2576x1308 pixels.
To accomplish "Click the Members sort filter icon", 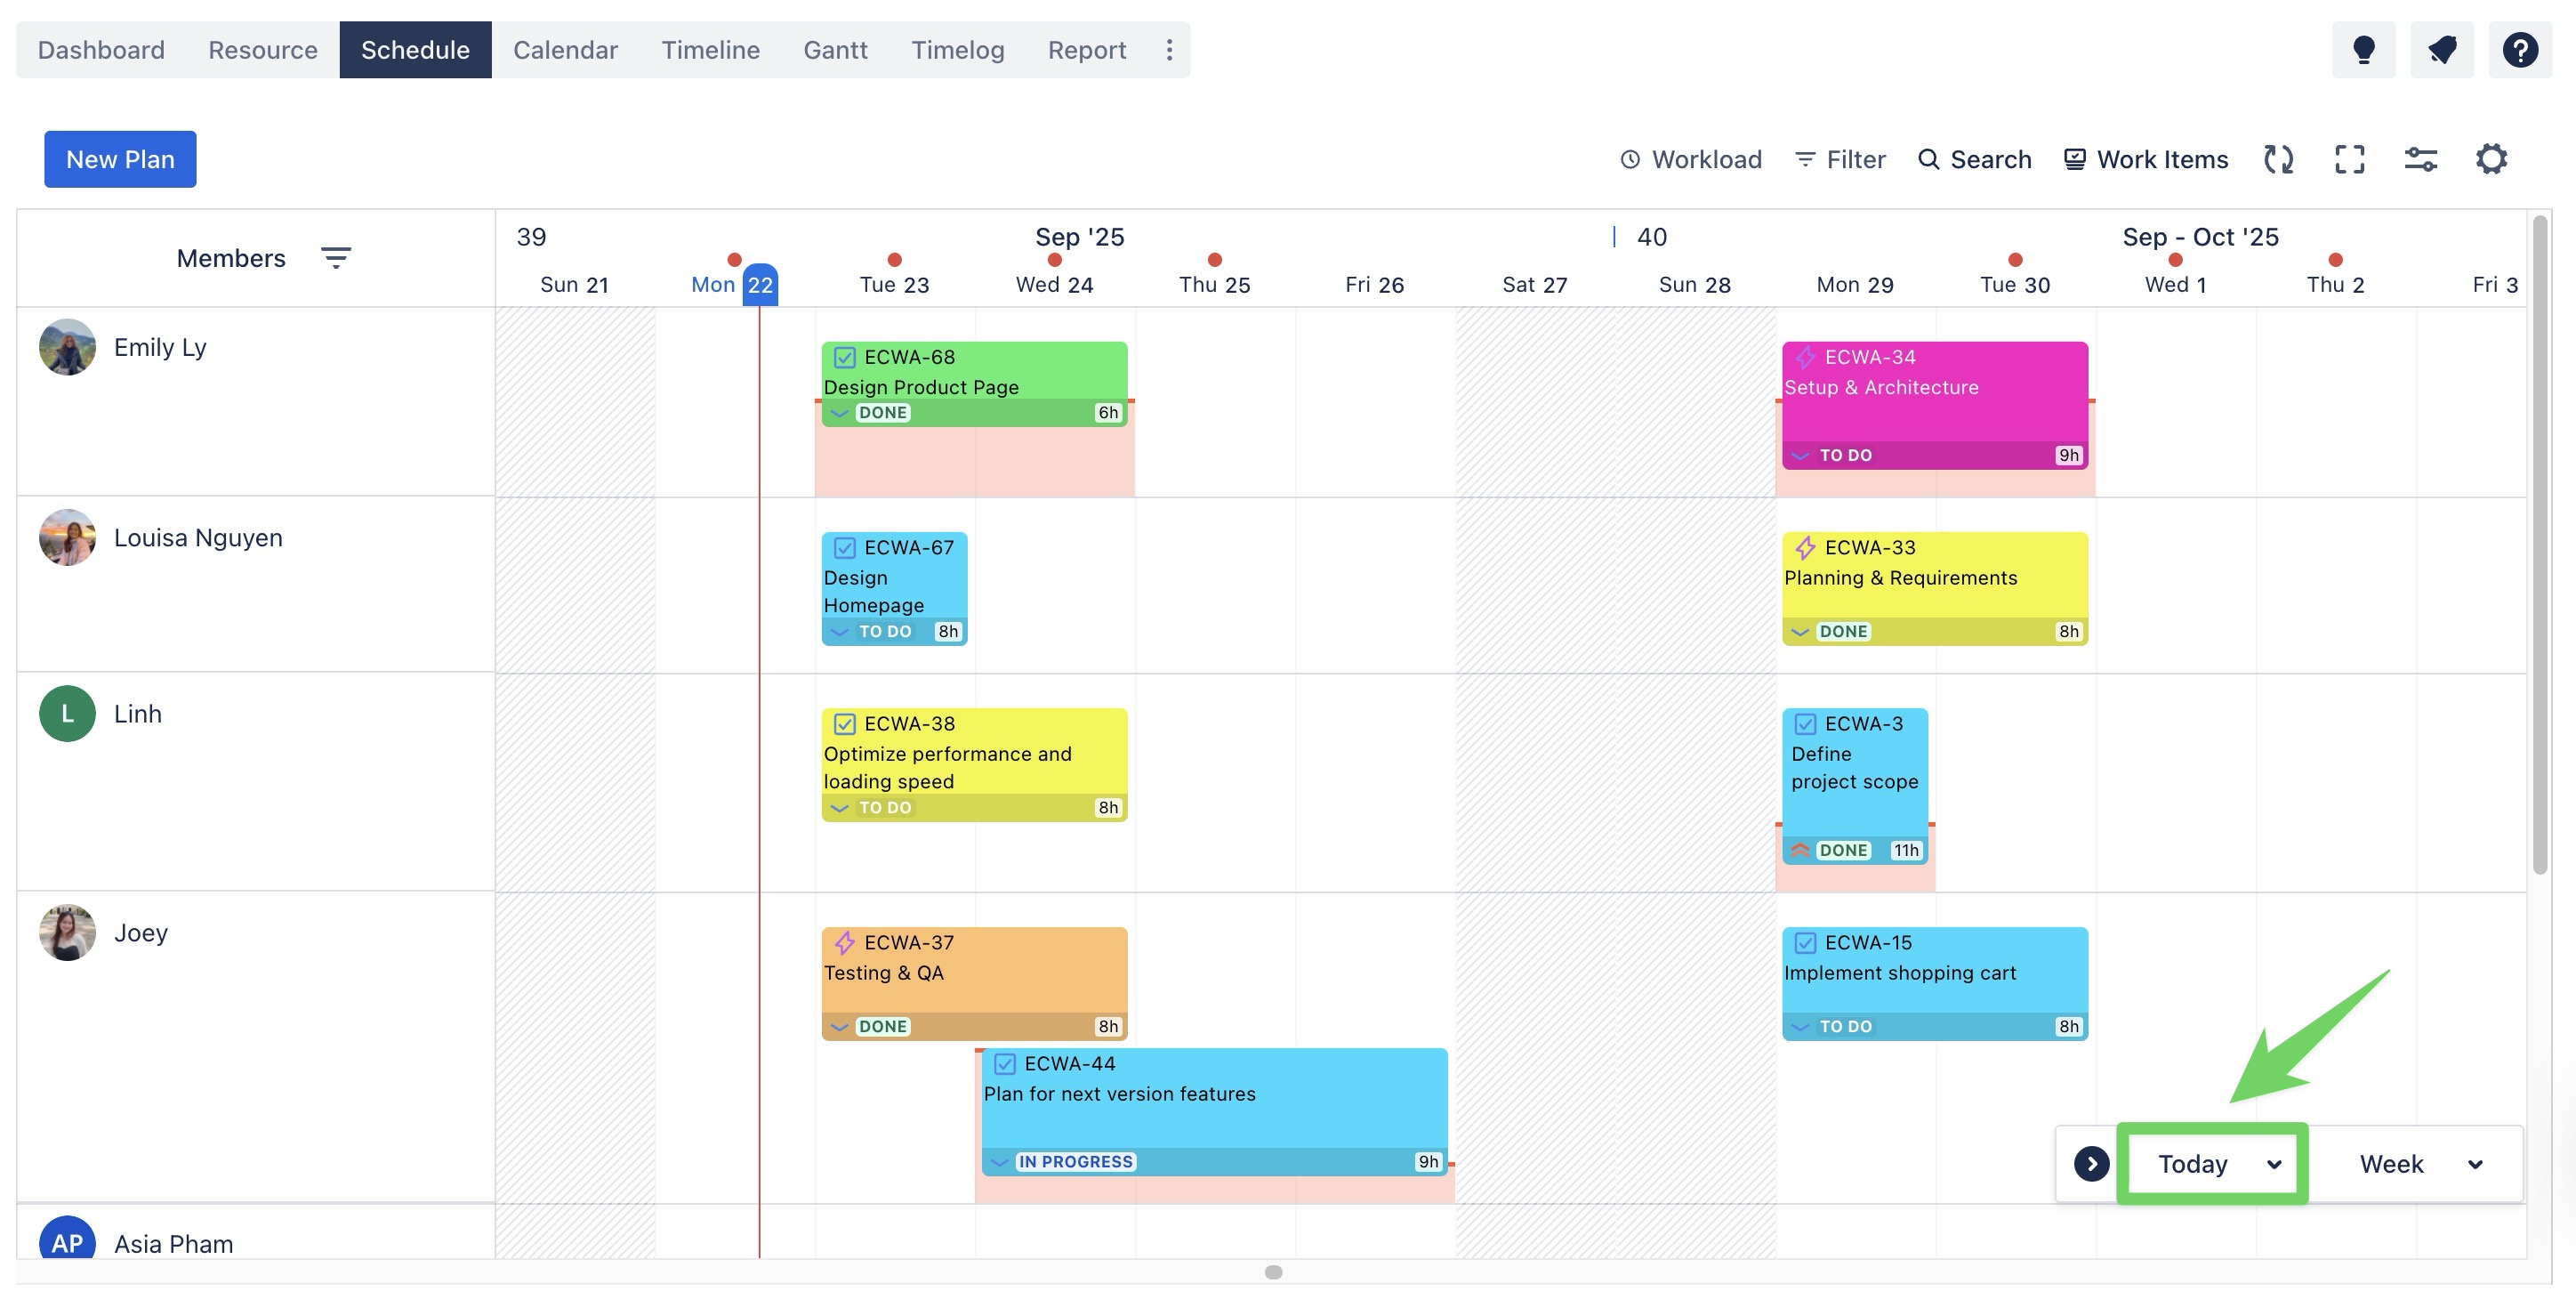I will [335, 258].
